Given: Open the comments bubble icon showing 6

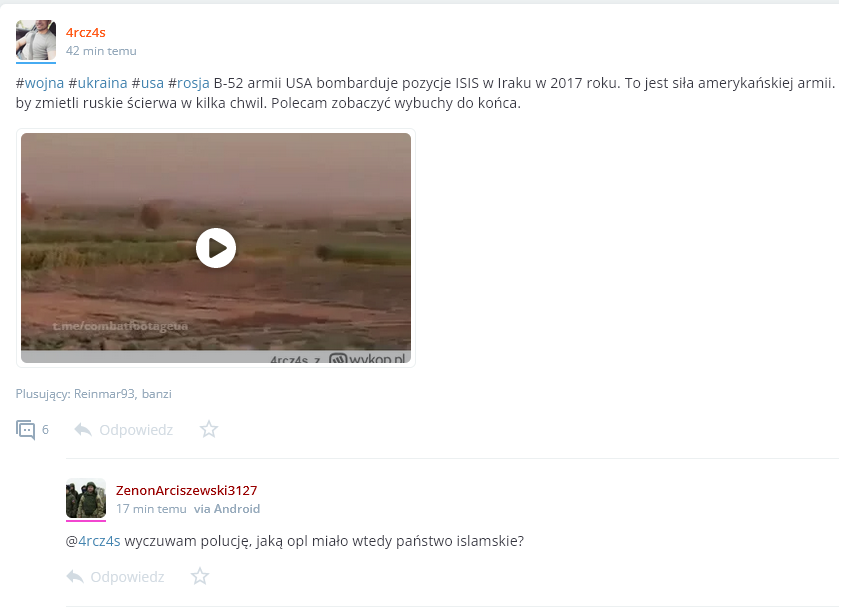Looking at the screenshot, I should pos(25,430).
